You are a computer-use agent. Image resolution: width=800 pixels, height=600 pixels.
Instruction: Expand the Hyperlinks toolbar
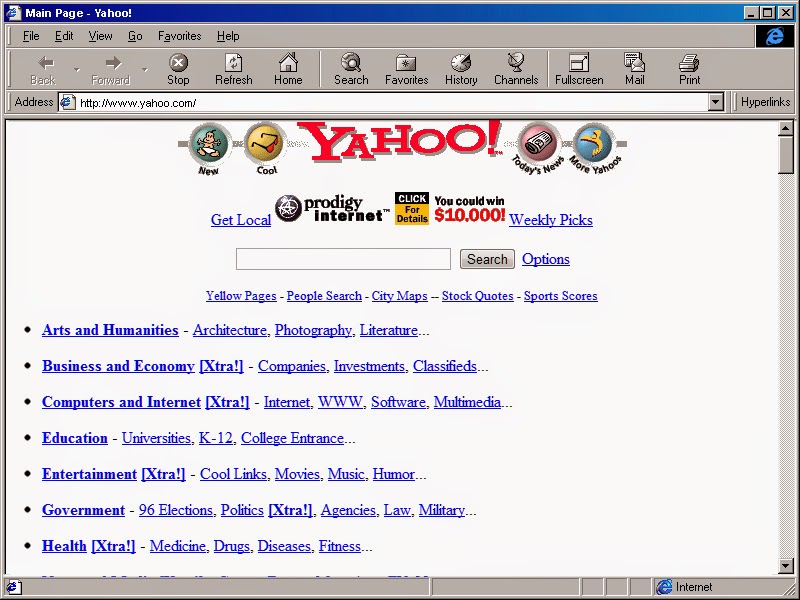click(x=765, y=102)
